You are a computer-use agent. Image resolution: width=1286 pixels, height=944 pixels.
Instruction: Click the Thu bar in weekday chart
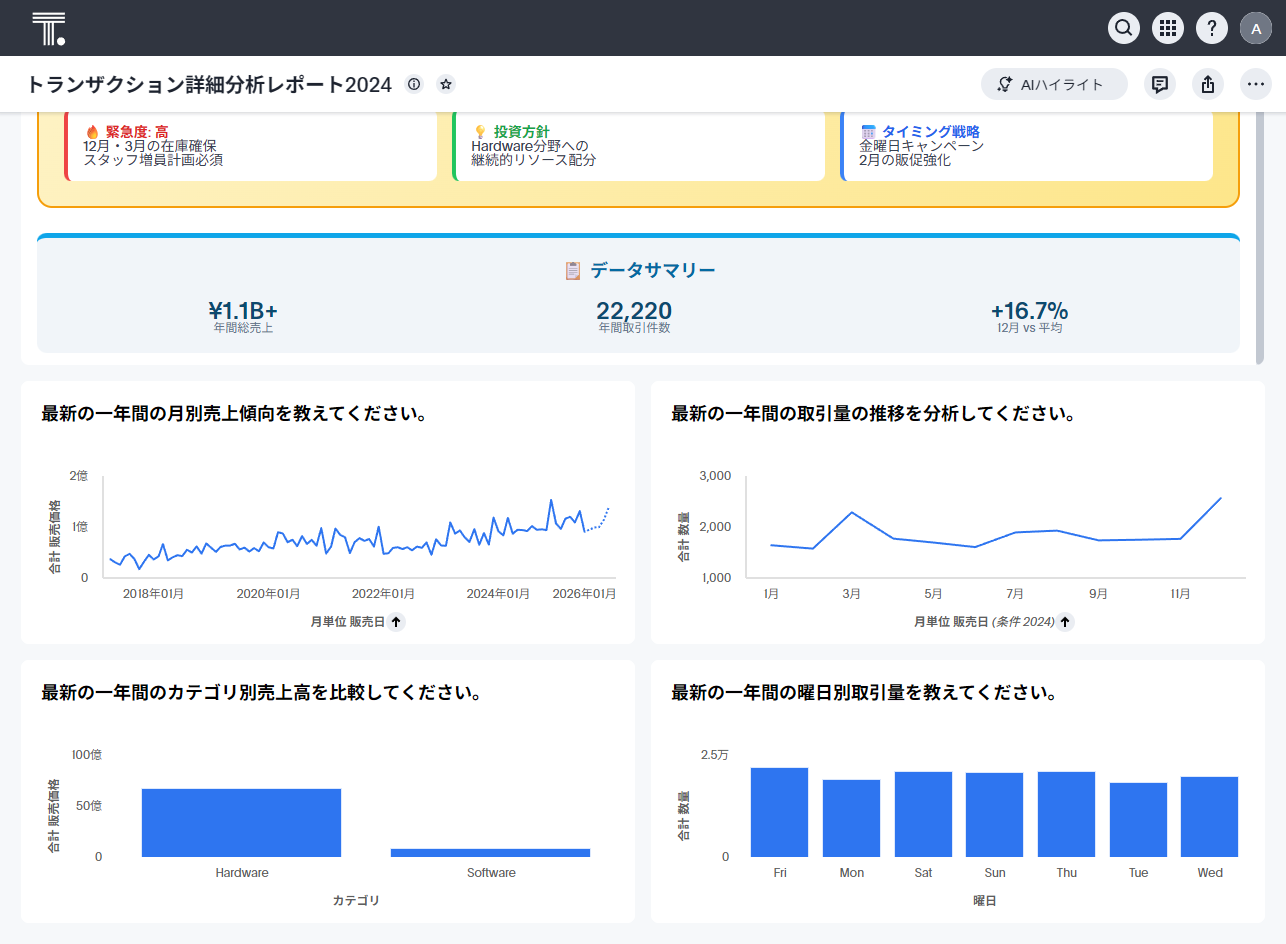click(1066, 814)
